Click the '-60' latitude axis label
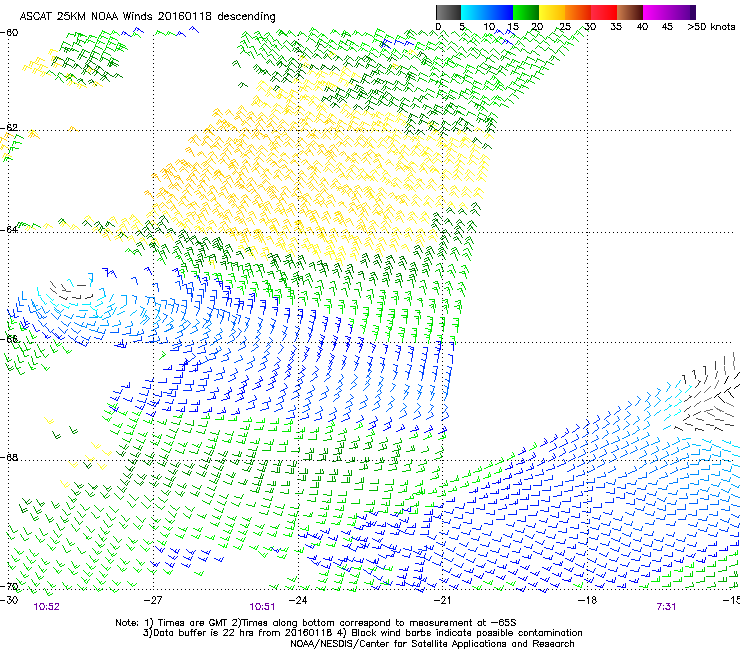Image resolution: width=740 pixels, height=650 pixels. pos(9,33)
